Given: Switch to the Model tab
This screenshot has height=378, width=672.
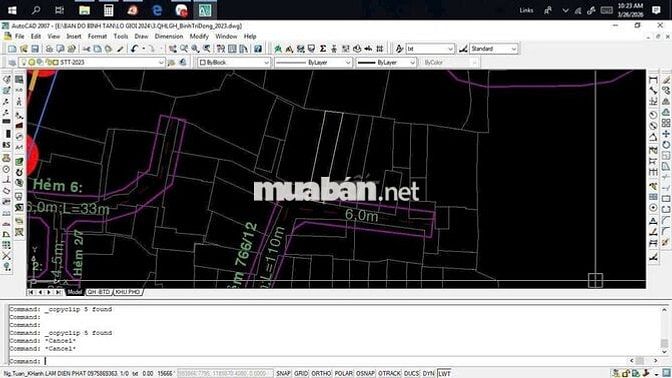Looking at the screenshot, I should coord(75,292).
